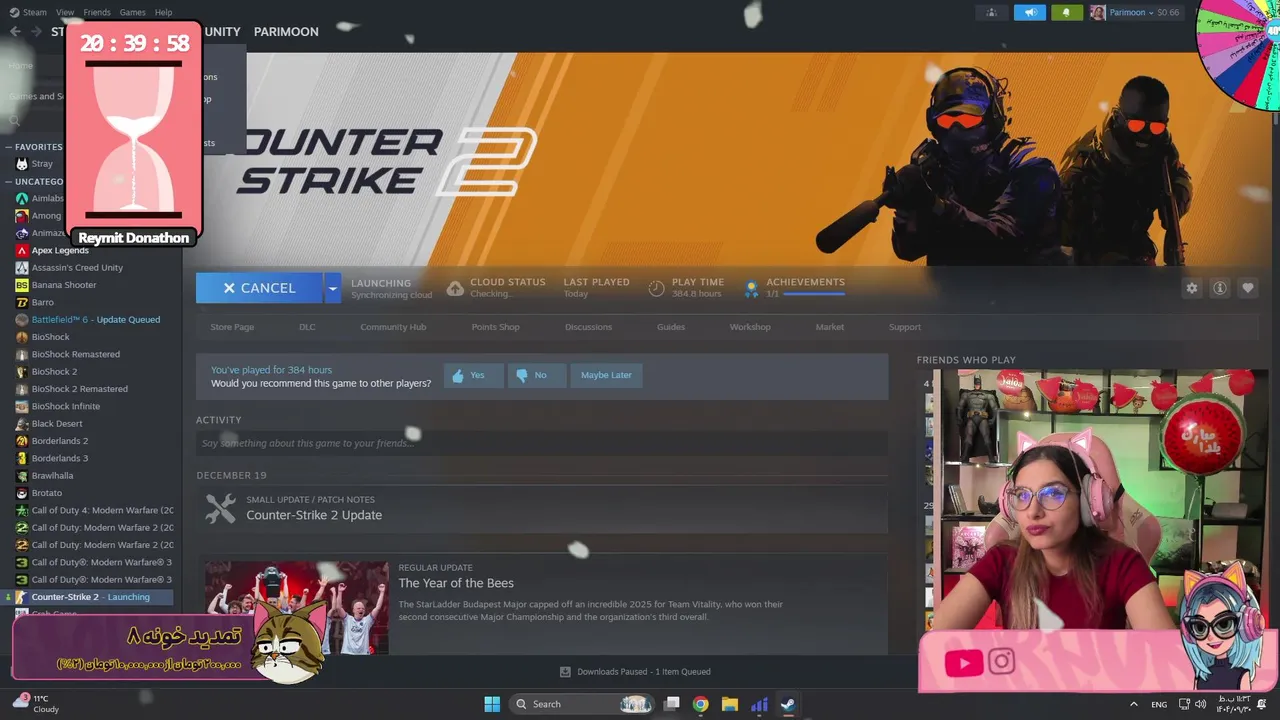The height and width of the screenshot is (720, 1280).
Task: Open the View menu
Action: [65, 12]
